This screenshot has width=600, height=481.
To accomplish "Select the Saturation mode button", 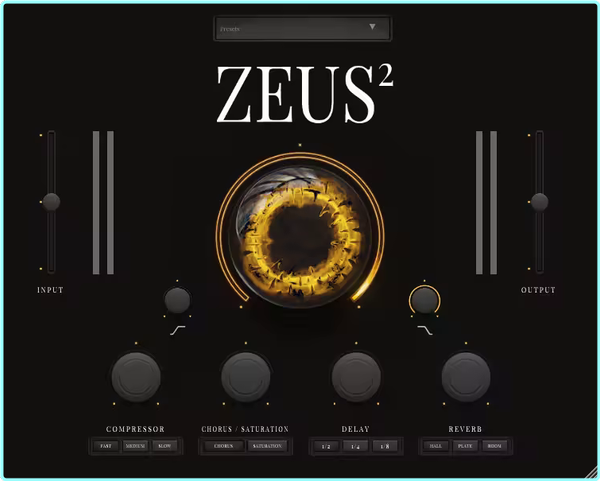I will (267, 446).
